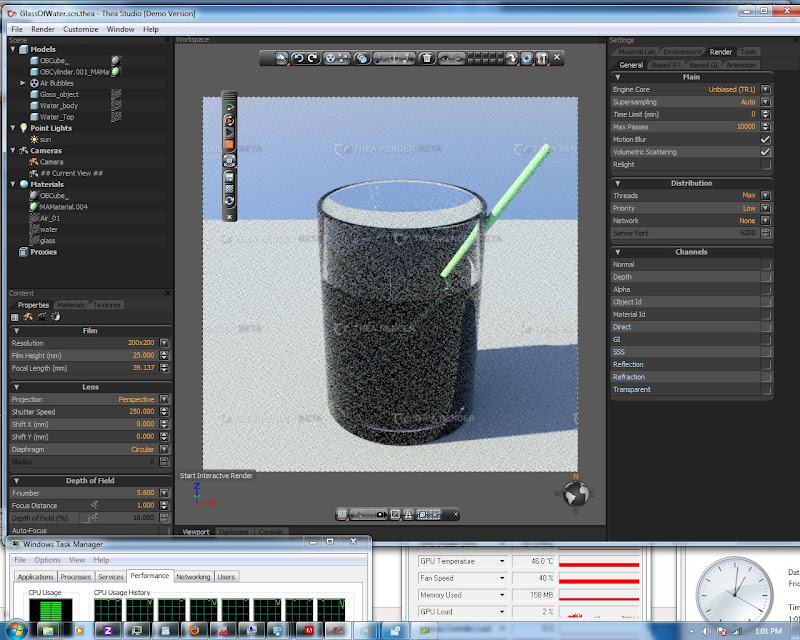The height and width of the screenshot is (640, 800).
Task: Switch to the Darkroom tab
Action: pos(233,532)
